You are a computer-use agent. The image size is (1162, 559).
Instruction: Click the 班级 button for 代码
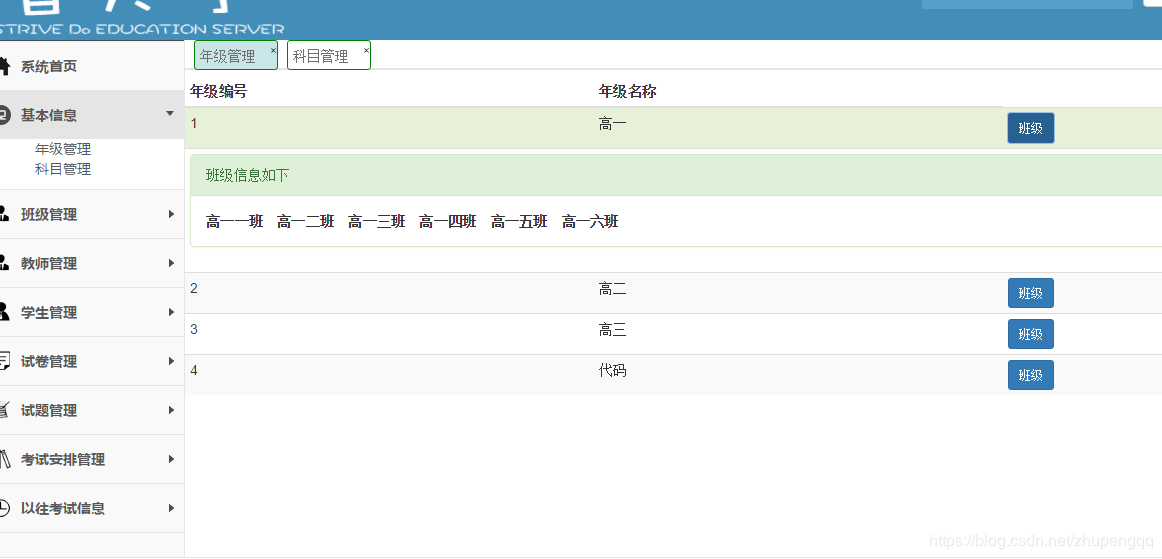pos(1030,375)
